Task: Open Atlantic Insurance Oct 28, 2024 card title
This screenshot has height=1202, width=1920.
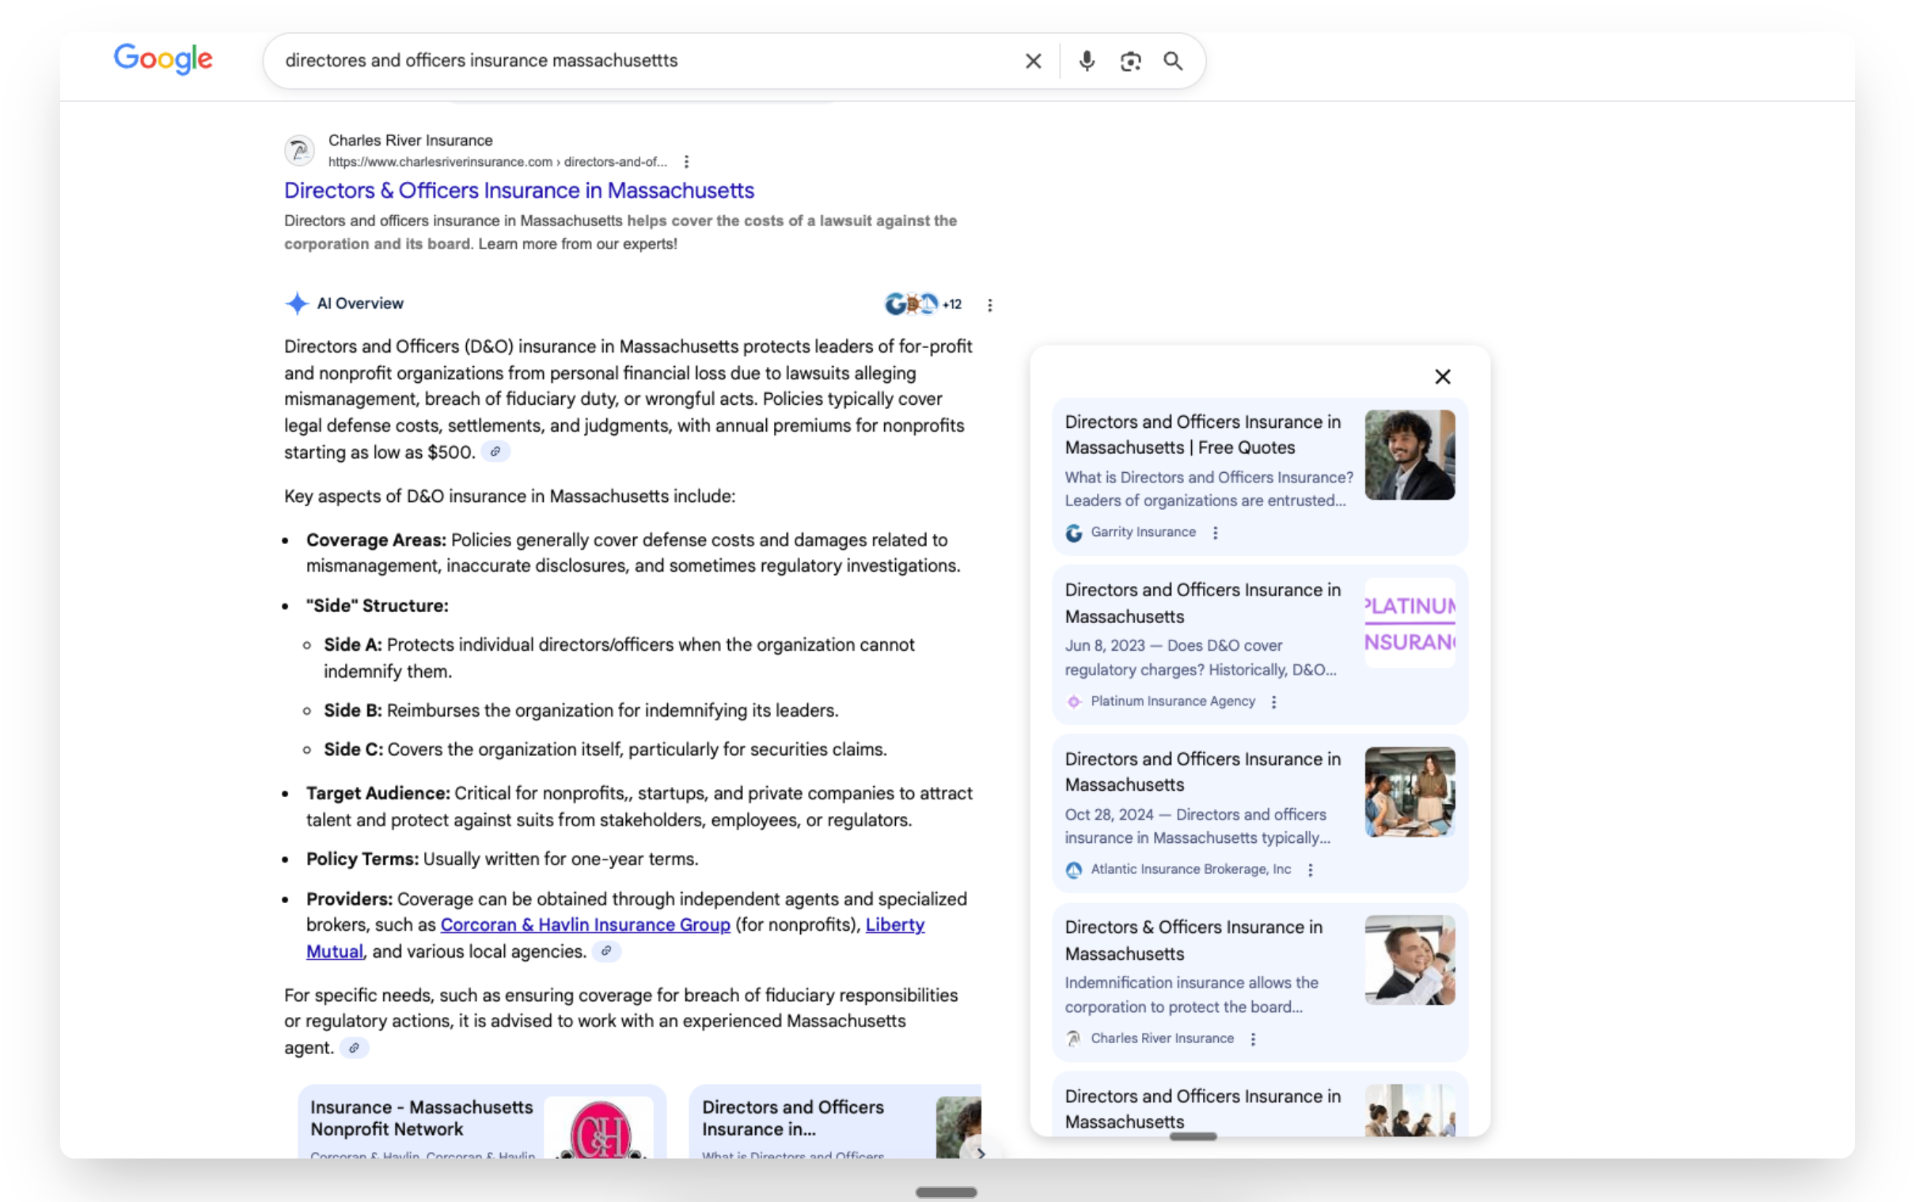Action: coord(1202,772)
